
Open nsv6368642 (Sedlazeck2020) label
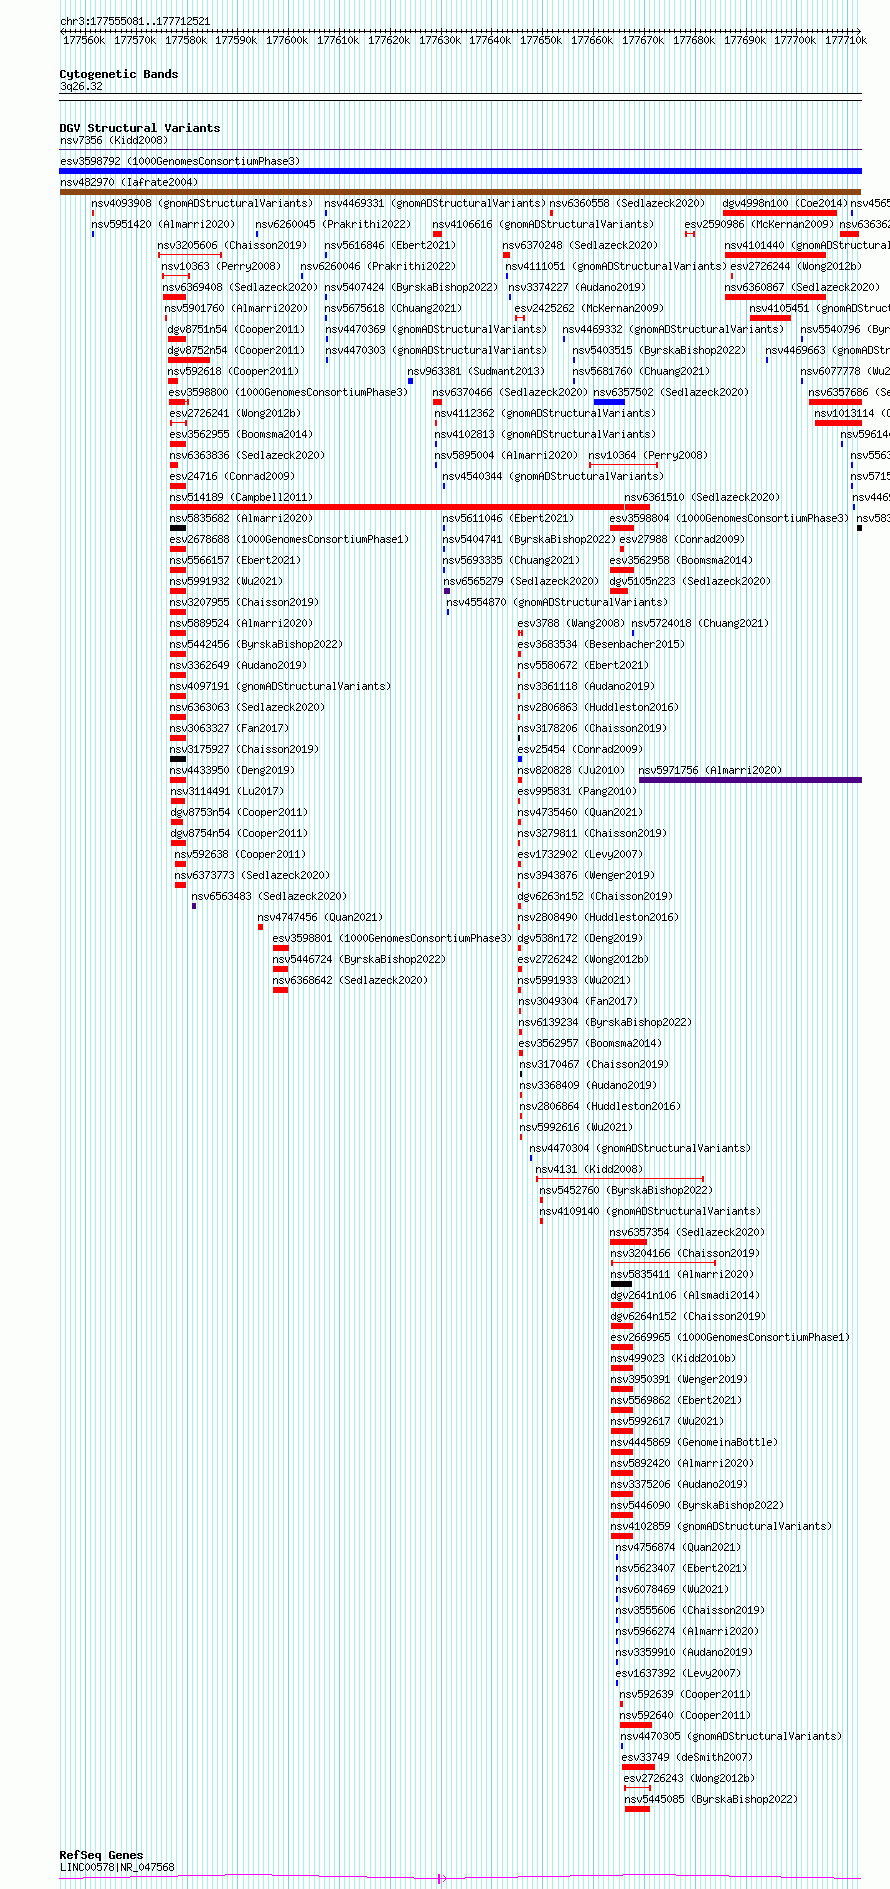click(x=350, y=980)
